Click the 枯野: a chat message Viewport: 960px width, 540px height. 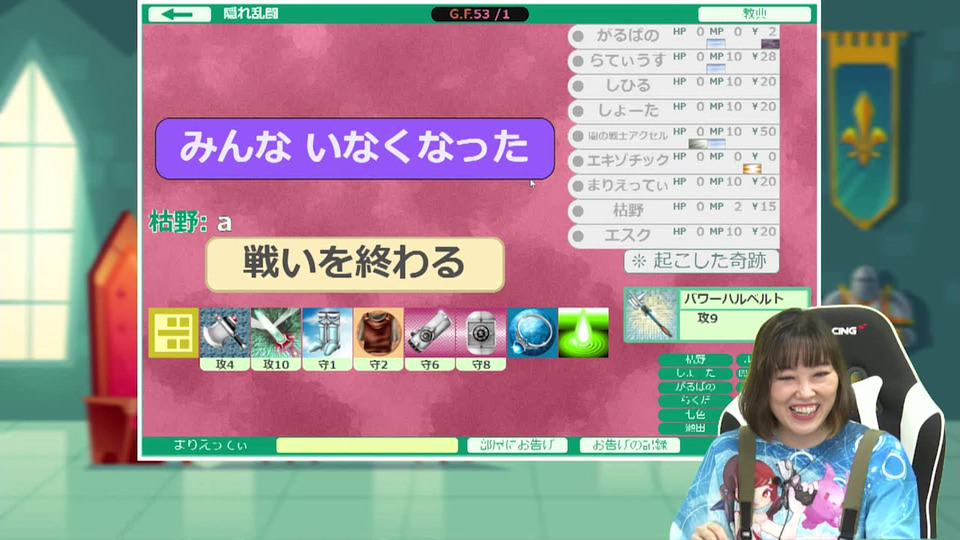point(190,222)
